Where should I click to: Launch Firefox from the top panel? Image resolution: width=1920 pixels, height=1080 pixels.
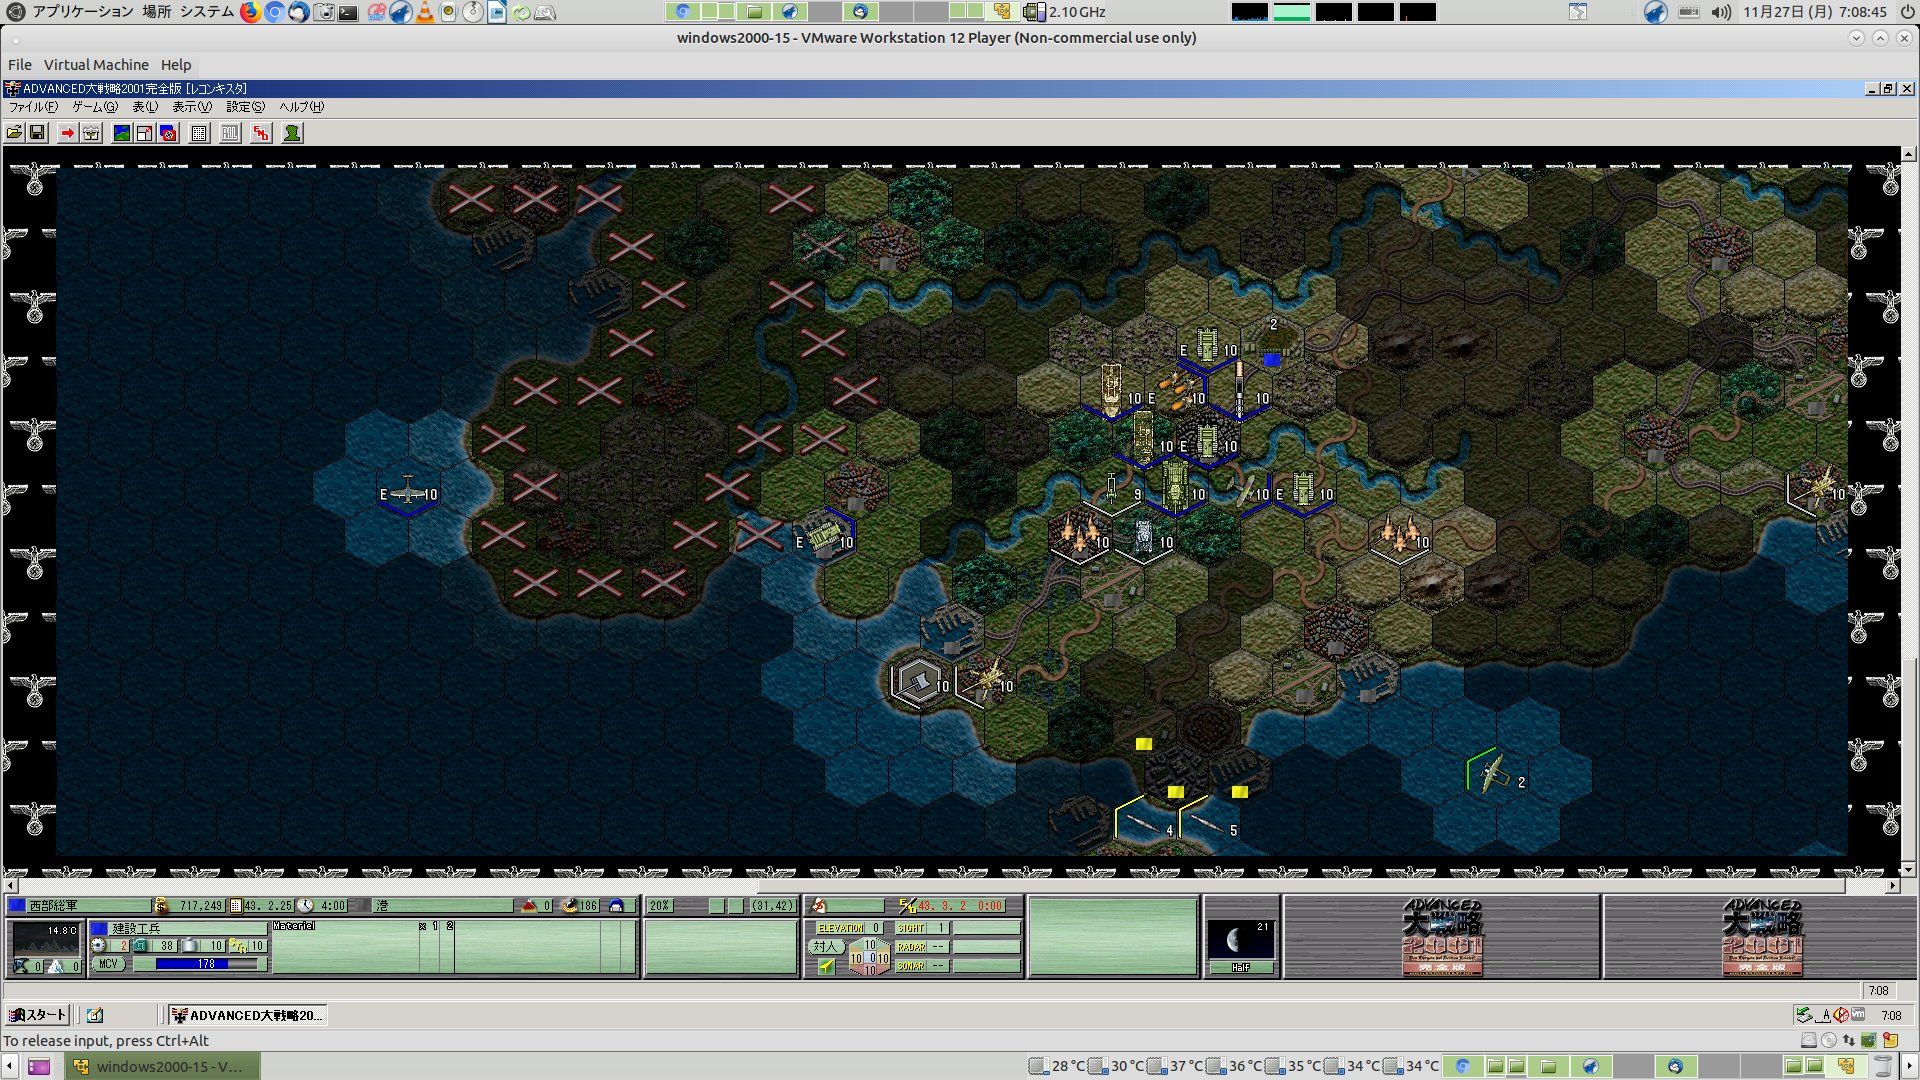(250, 12)
